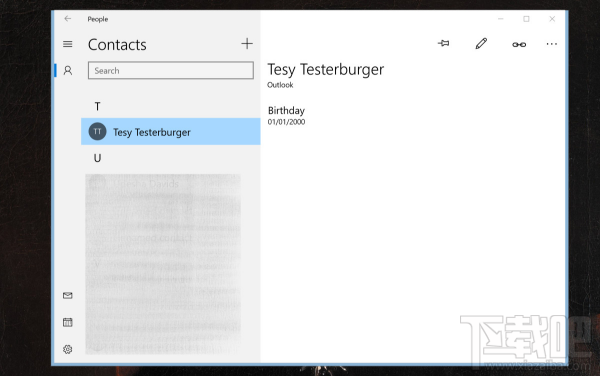Screen dimensions: 600x376
Task: Click the contacts Search field
Action: point(171,70)
